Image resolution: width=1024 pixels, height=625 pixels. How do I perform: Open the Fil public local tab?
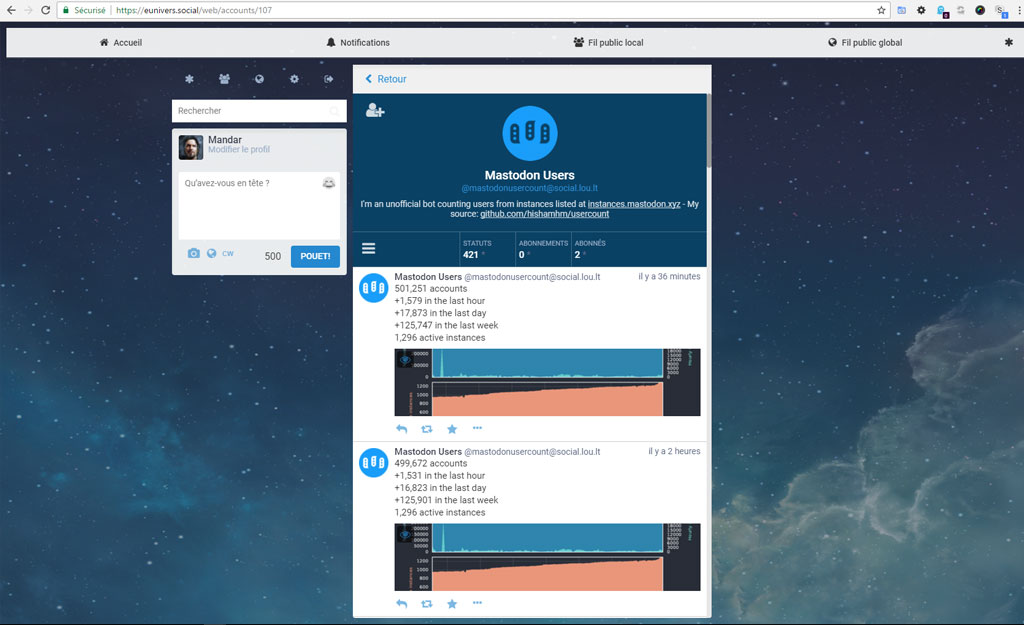click(x=608, y=42)
